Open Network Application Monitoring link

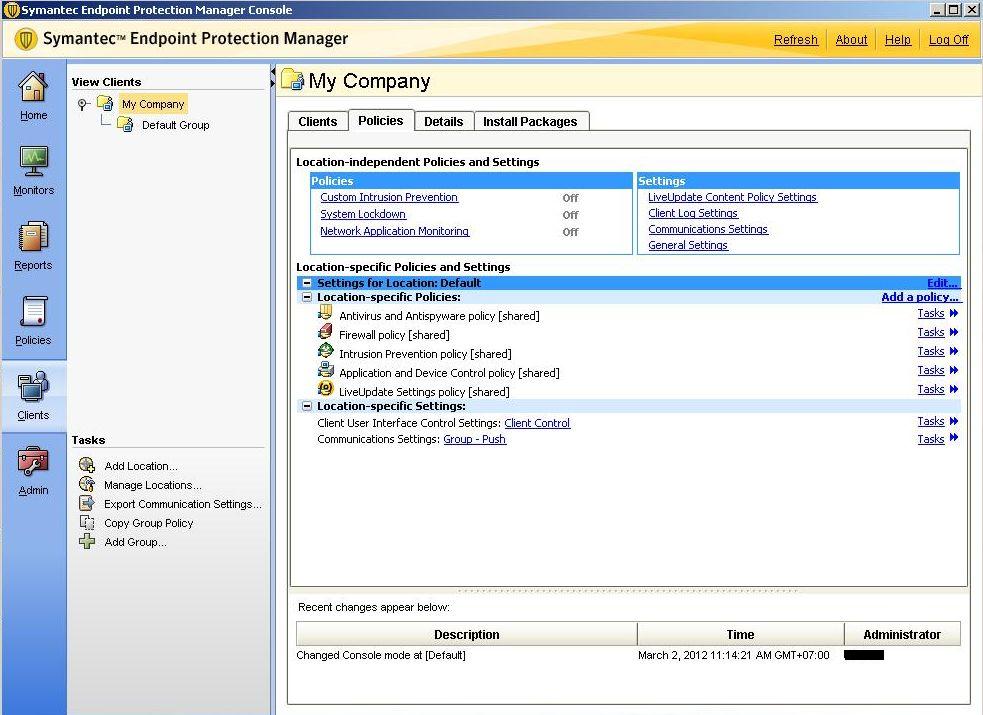[394, 231]
